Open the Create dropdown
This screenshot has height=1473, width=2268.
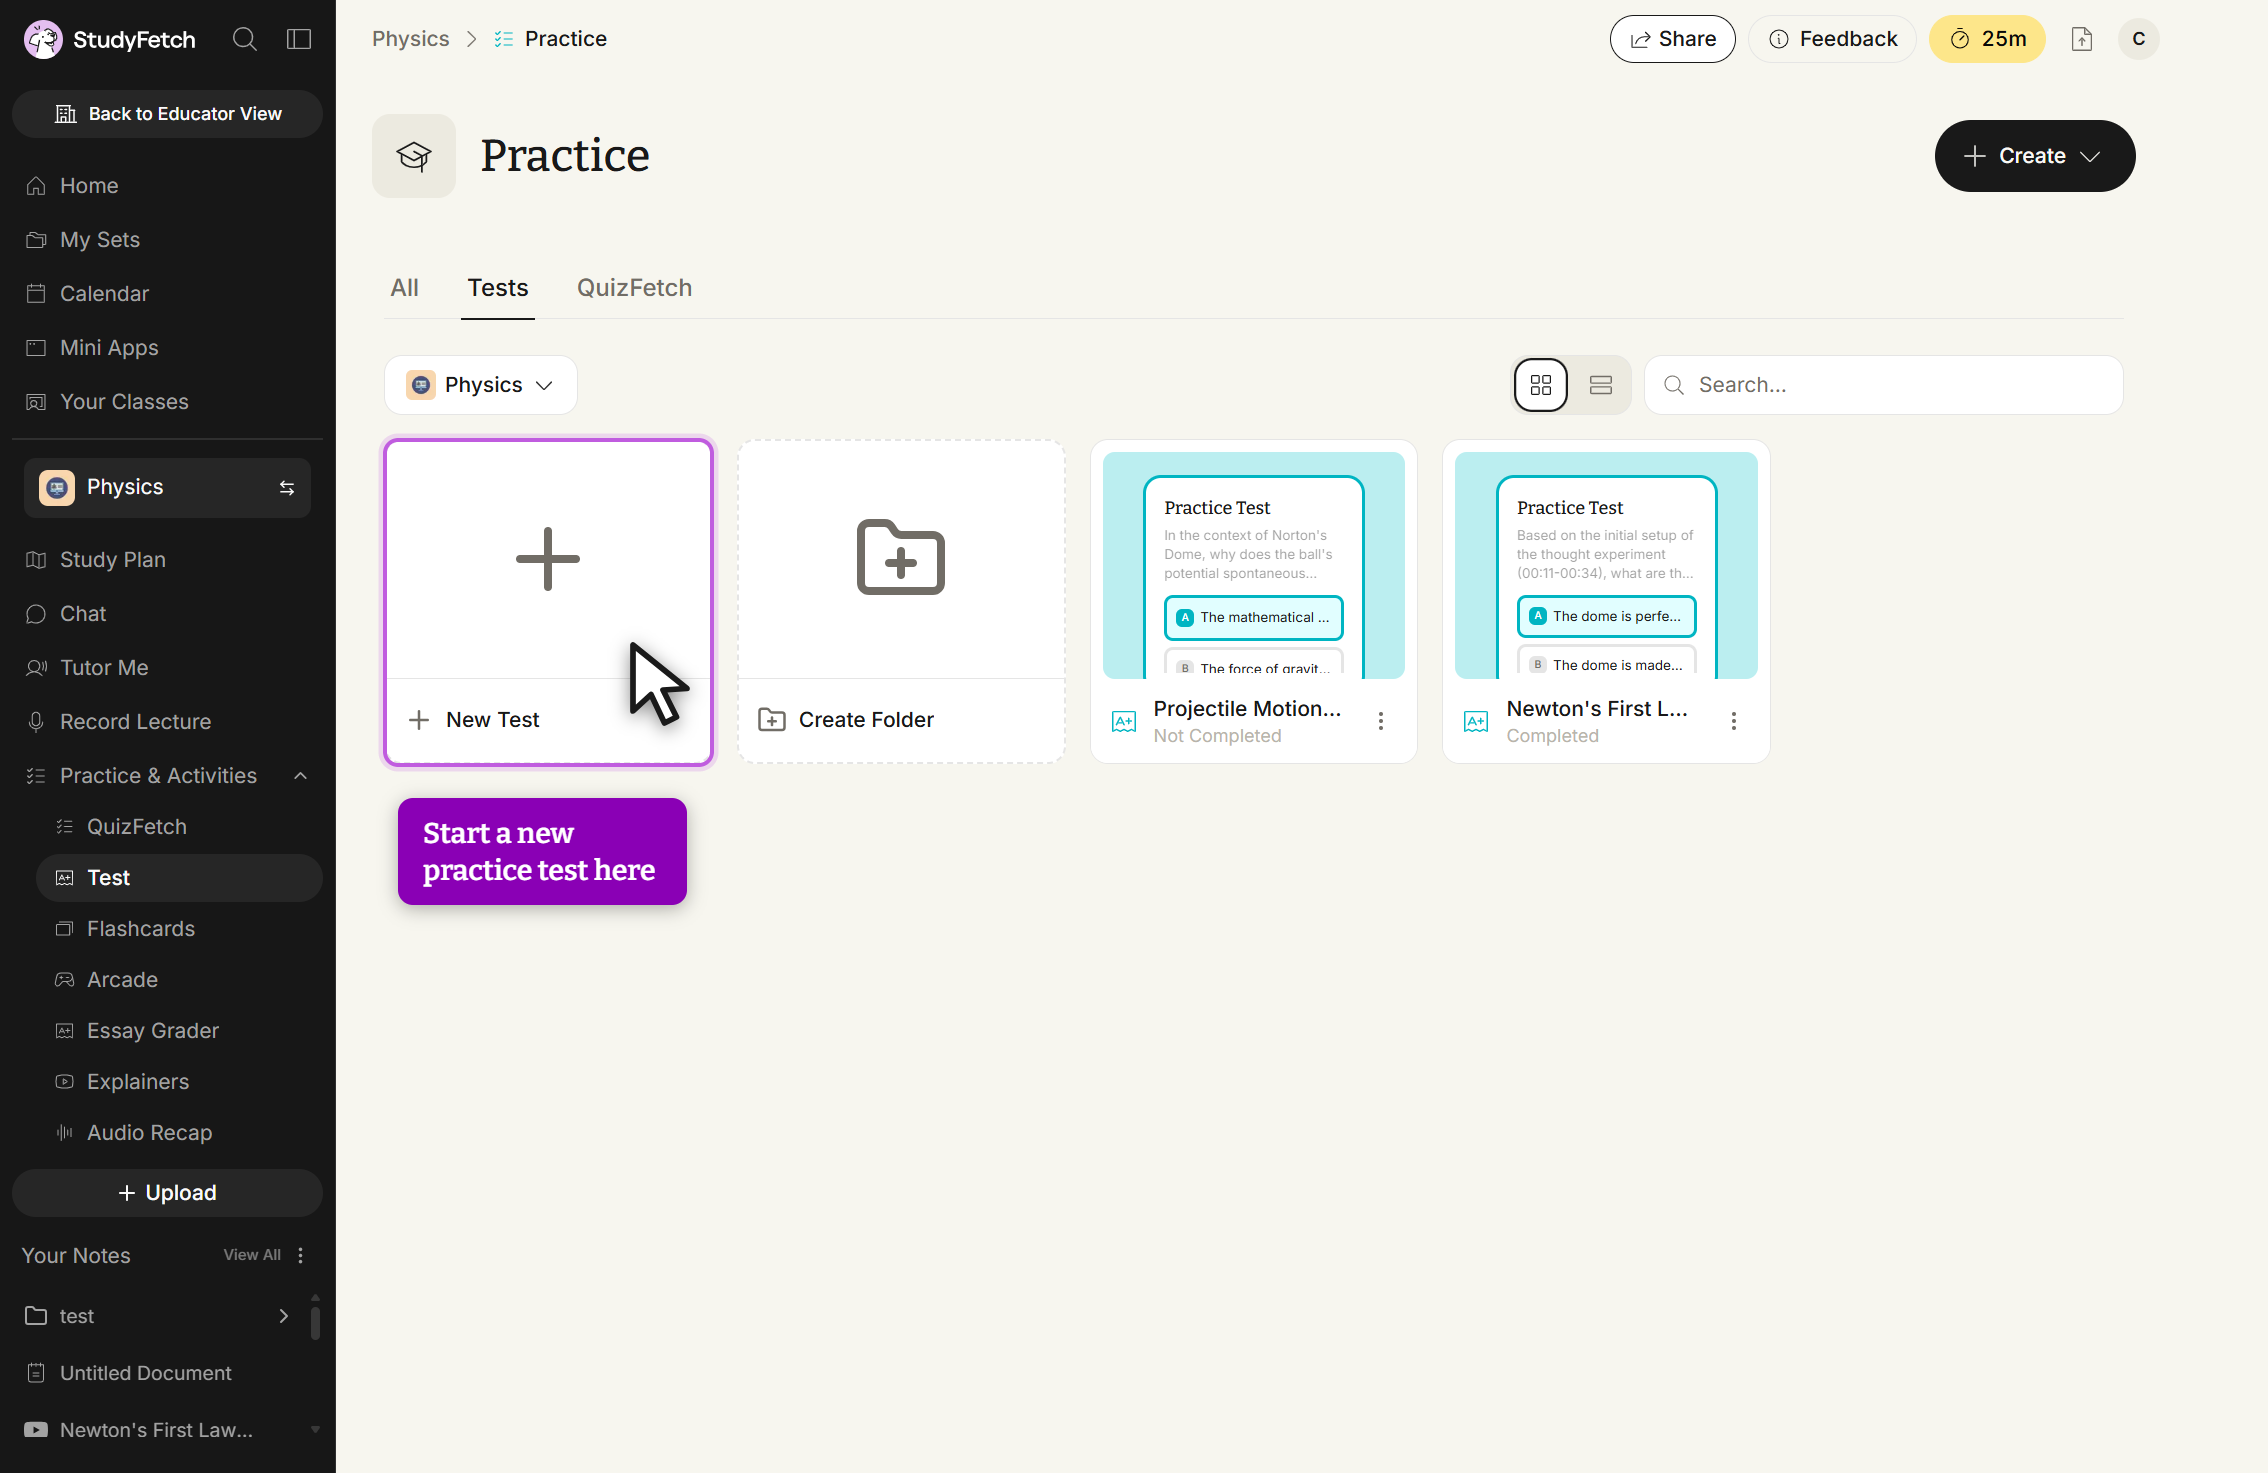pos(2034,156)
